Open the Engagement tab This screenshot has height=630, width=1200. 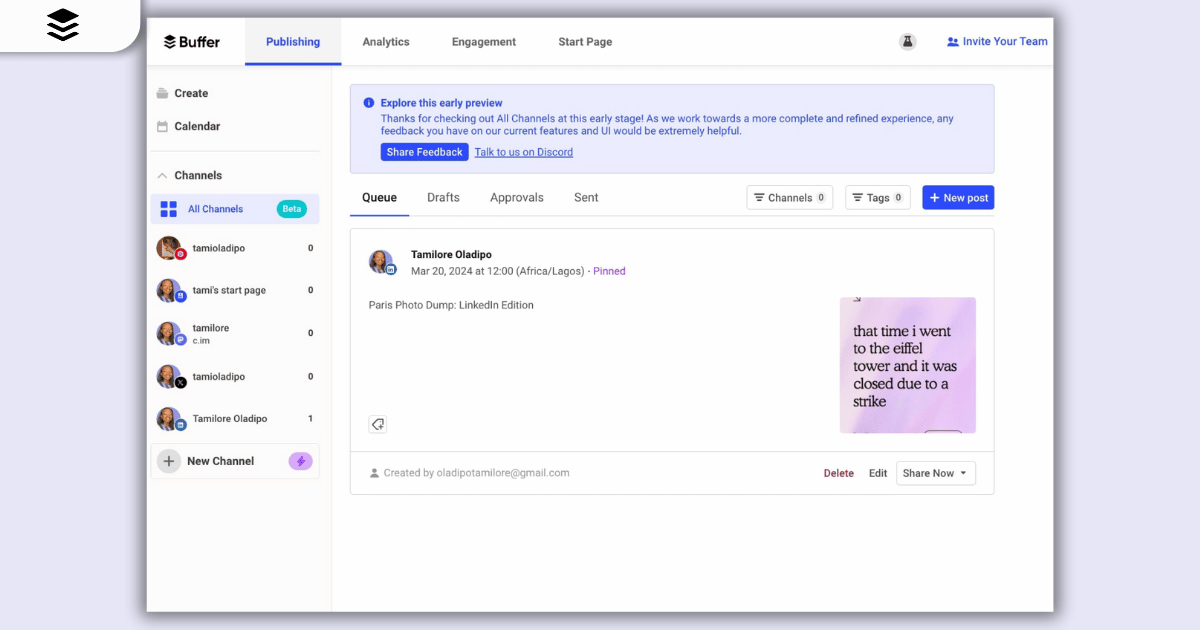(x=484, y=42)
